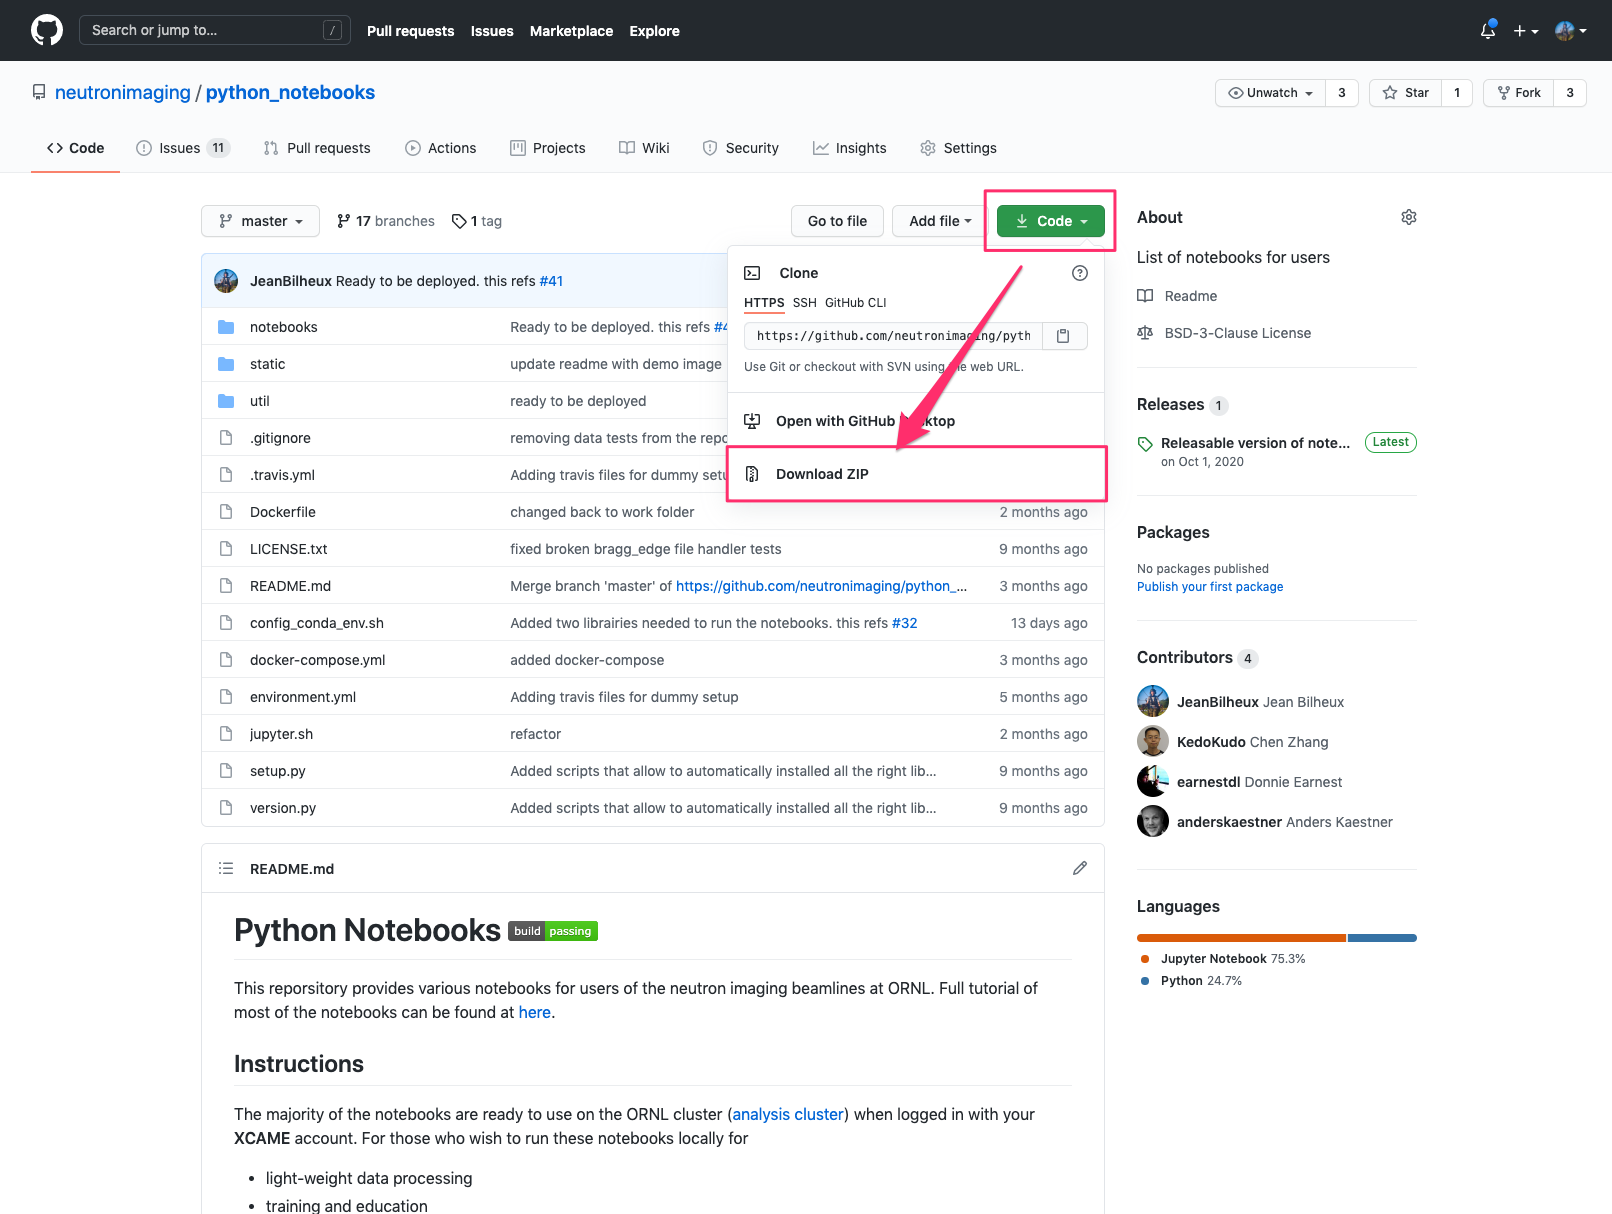
Task: Click the Download ZIP option
Action: click(821, 473)
